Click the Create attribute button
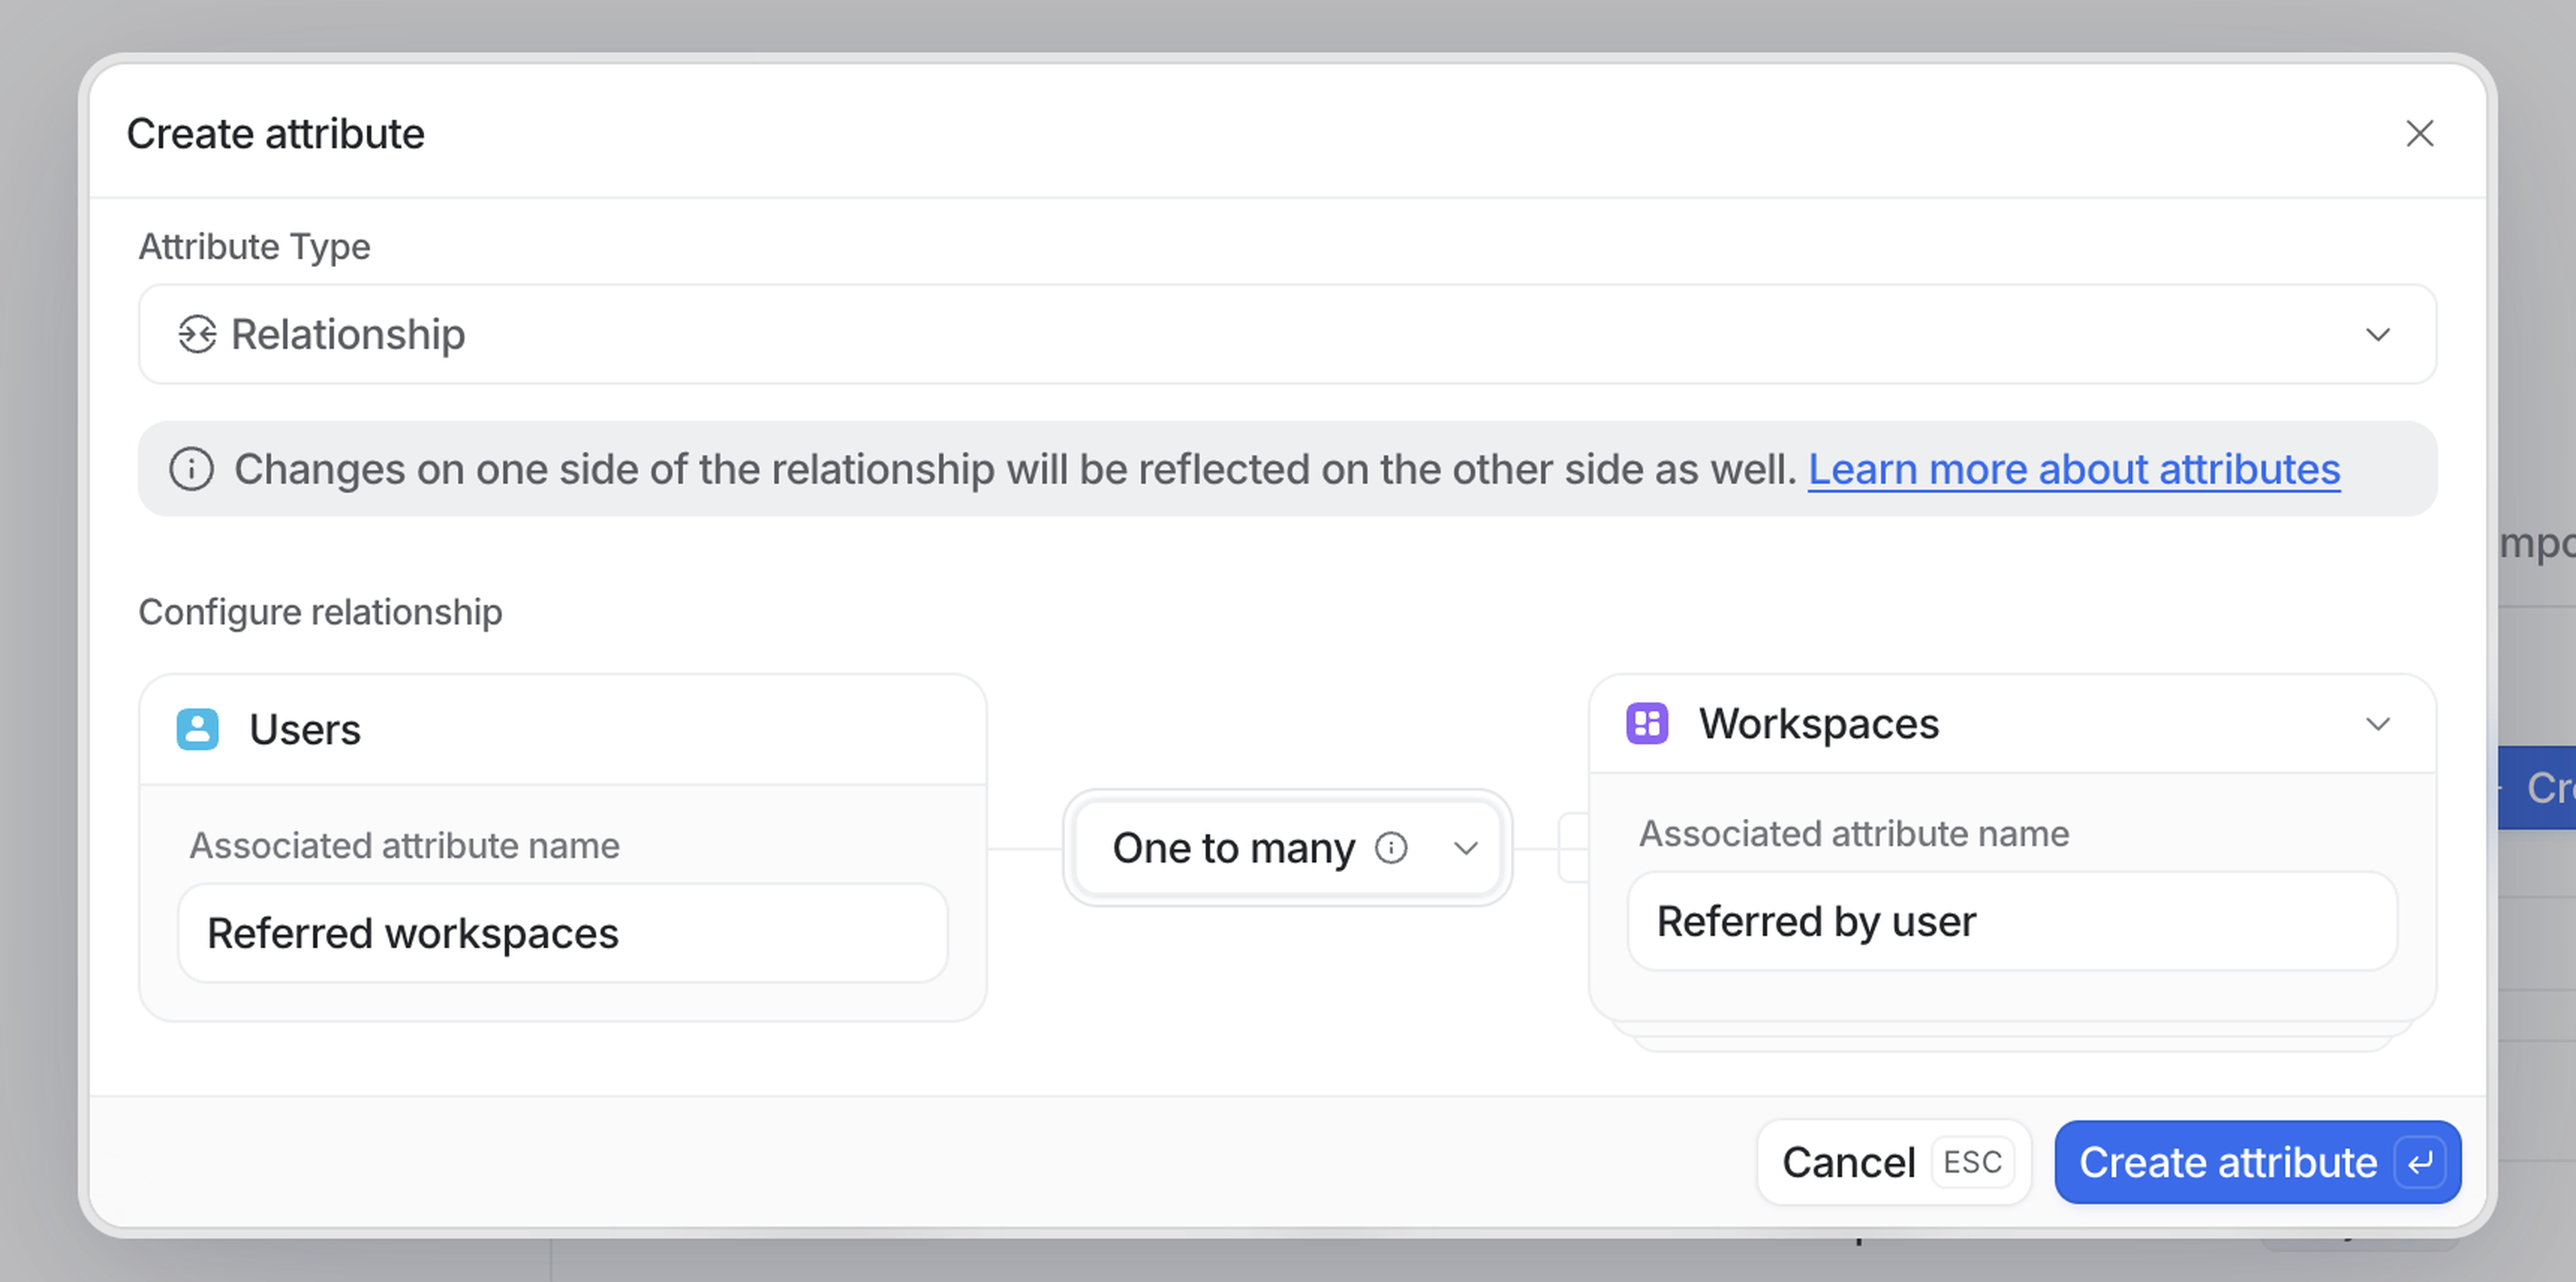This screenshot has height=1282, width=2576. (2226, 1162)
